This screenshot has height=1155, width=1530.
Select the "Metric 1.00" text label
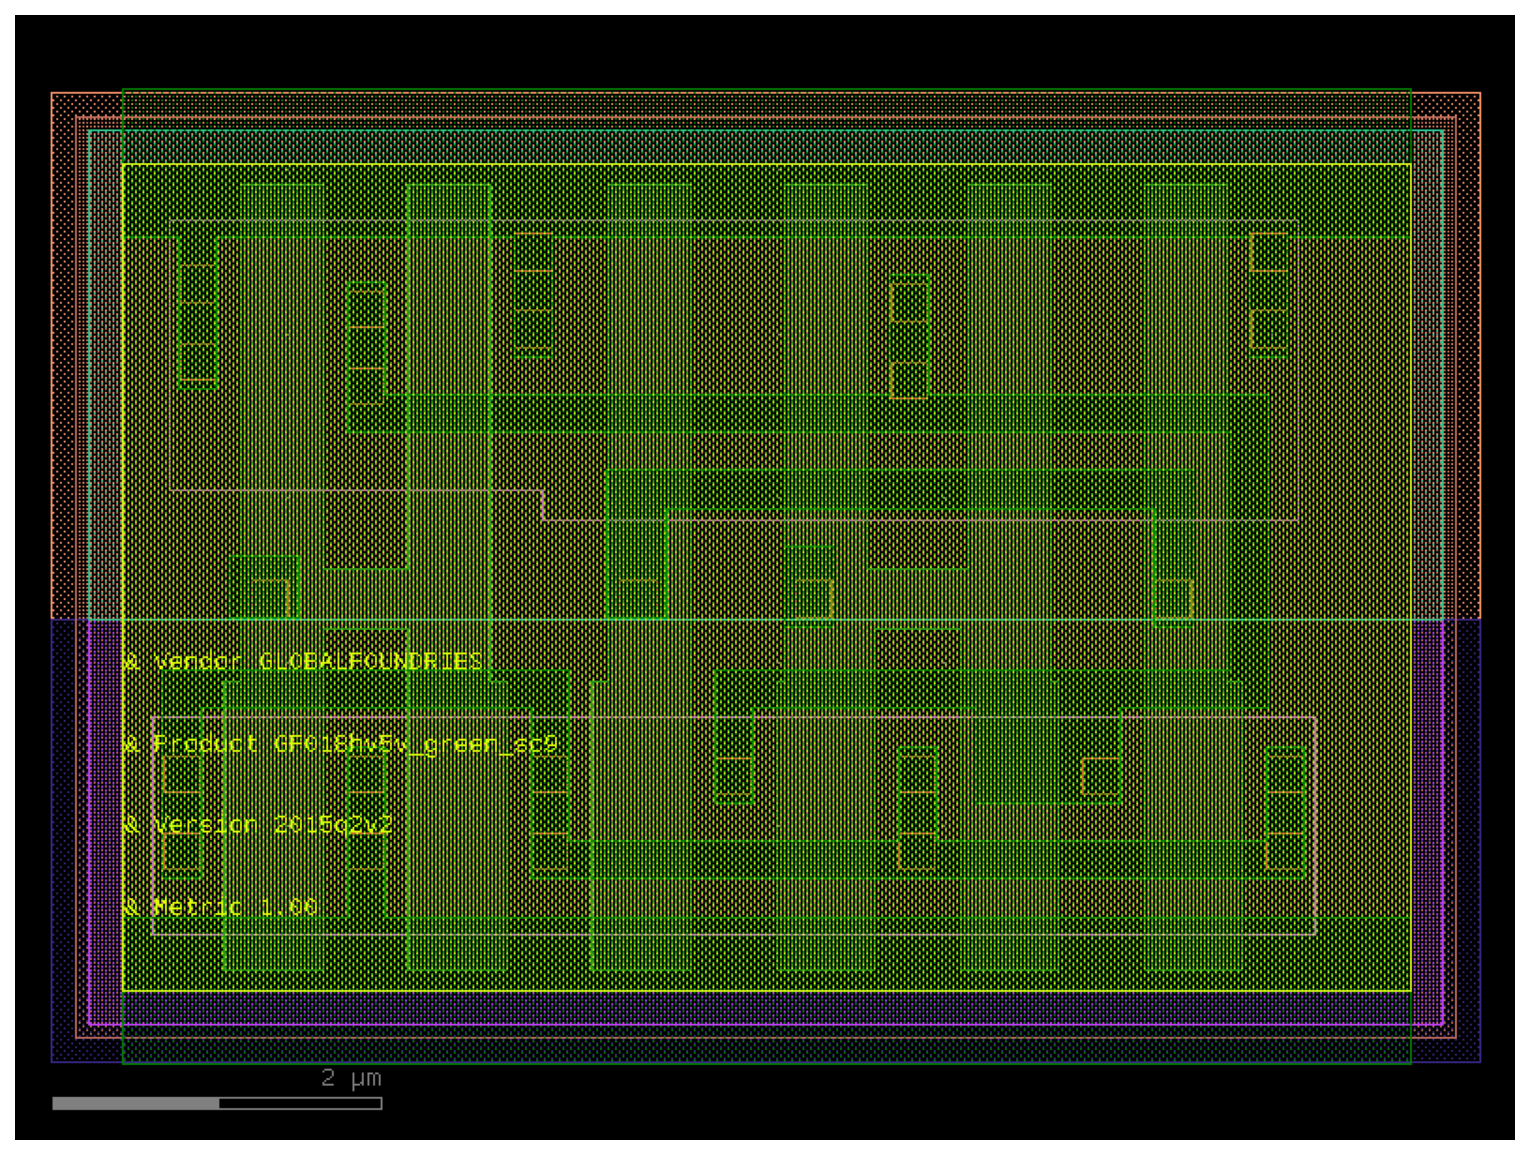[x=235, y=907]
